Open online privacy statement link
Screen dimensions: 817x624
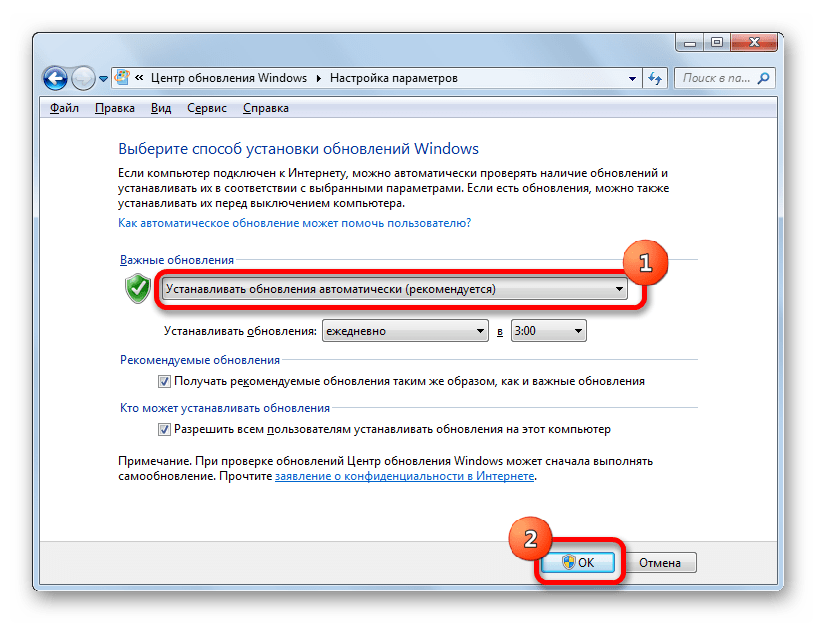point(404,477)
